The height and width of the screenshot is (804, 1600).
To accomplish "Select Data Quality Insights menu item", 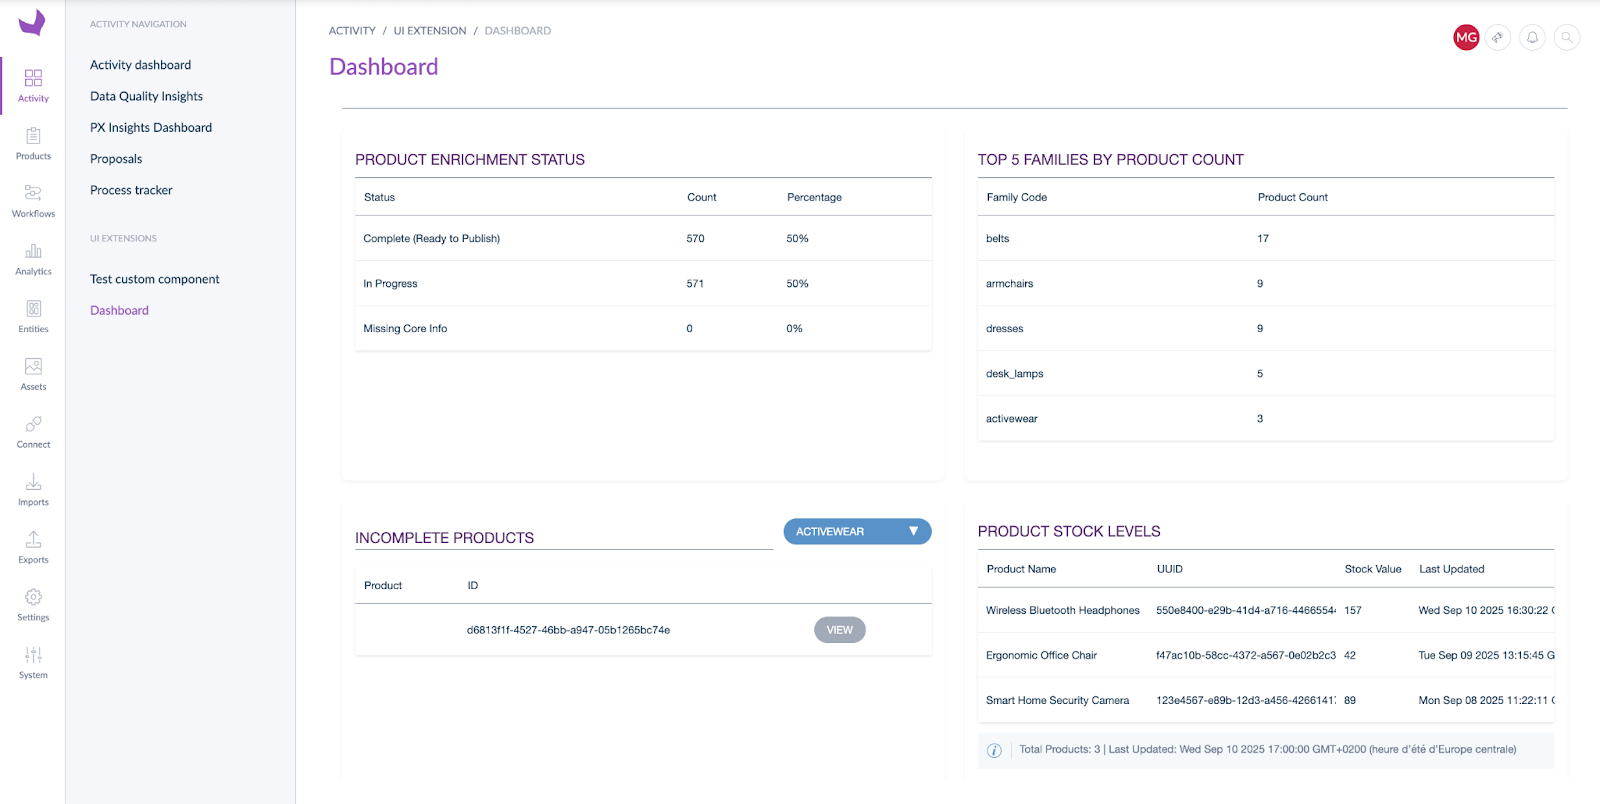I will pos(146,97).
